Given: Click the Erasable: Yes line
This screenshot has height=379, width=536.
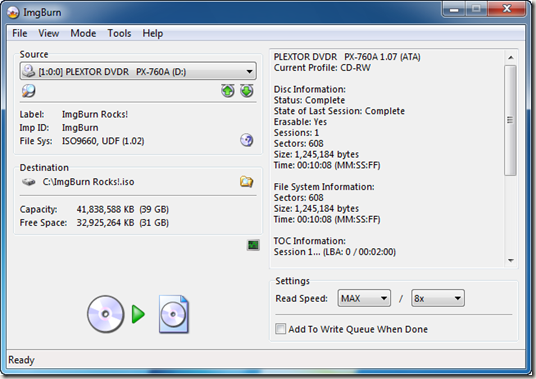Looking at the screenshot, I should click(x=300, y=122).
